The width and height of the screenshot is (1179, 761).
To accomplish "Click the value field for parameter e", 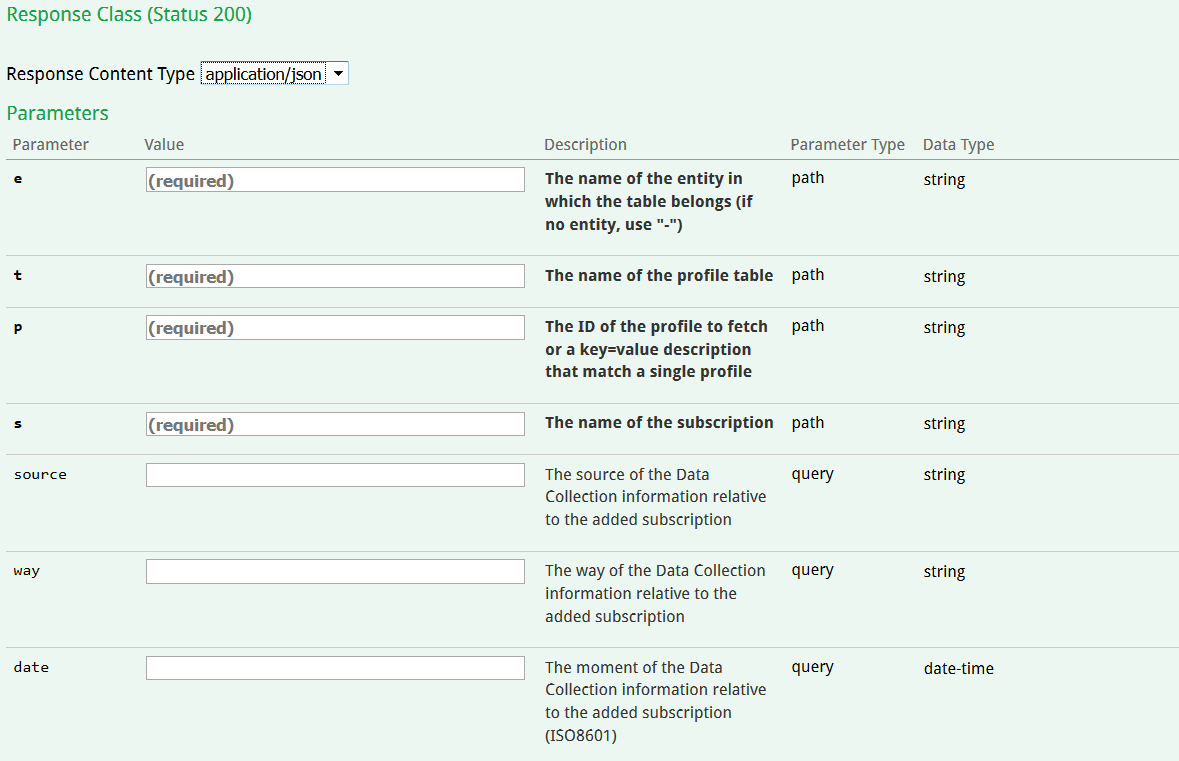I will tap(335, 180).
